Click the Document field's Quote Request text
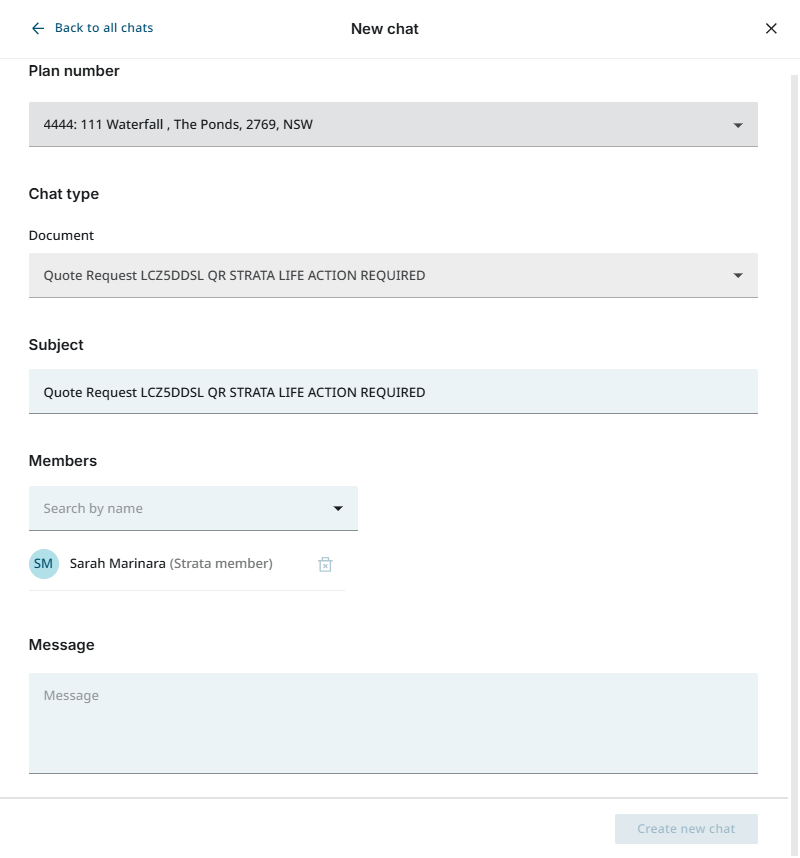Screen dimensions: 800x858 pos(234,275)
